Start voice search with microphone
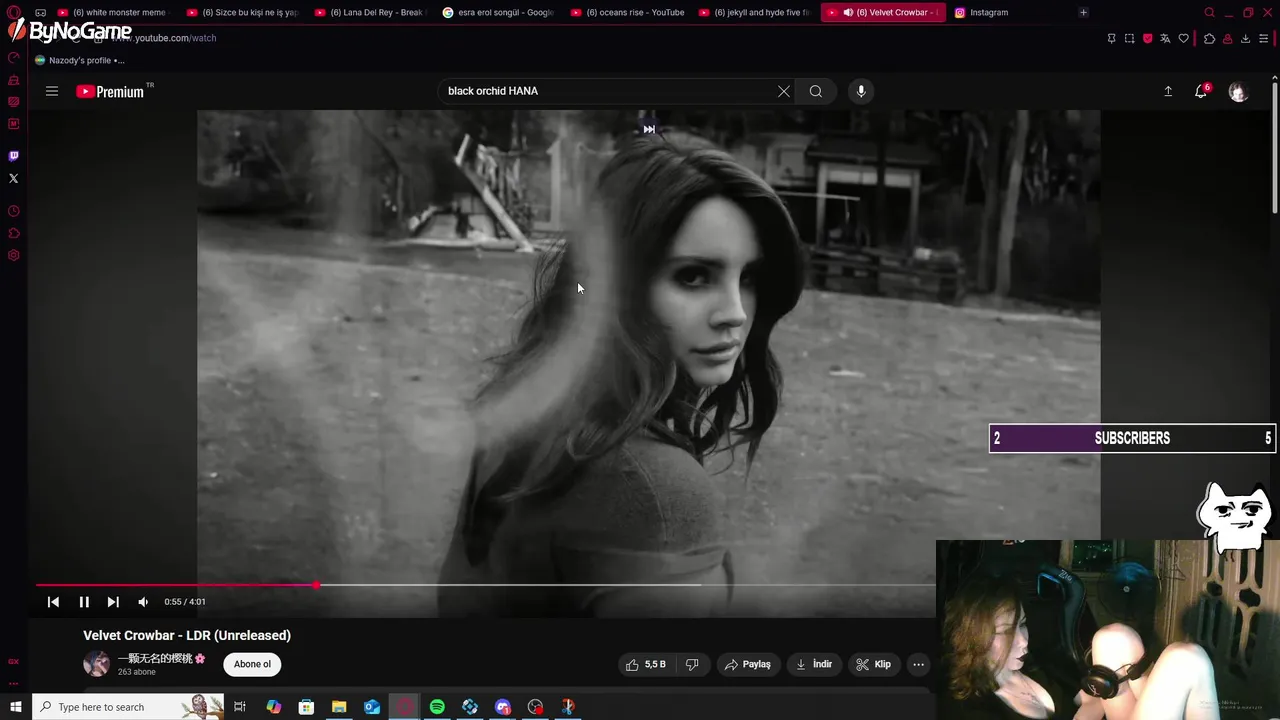 point(861,91)
